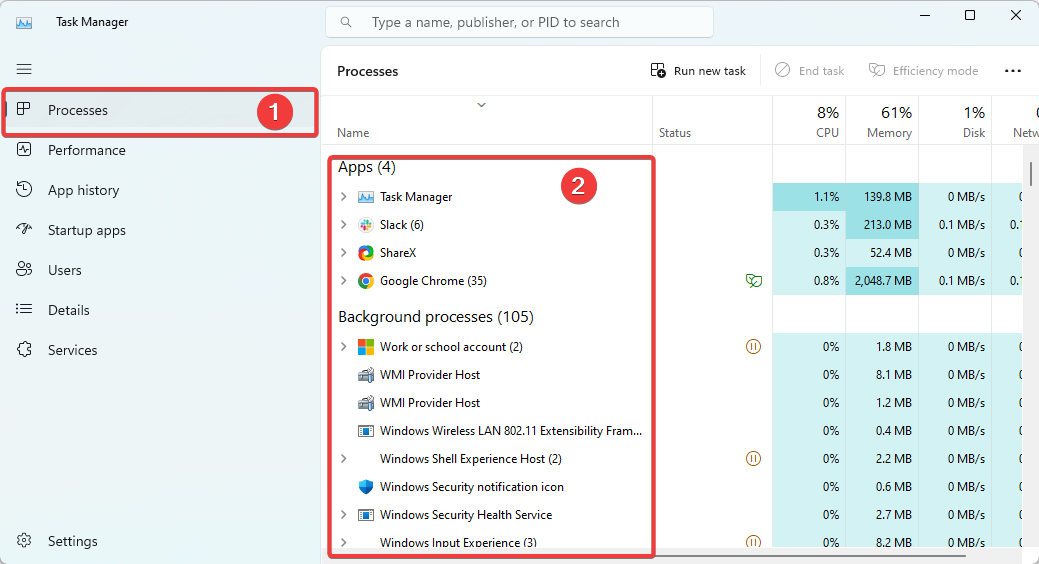Screen dimensions: 1039x564
Task: Click the Users sidebar icon
Action: 24,269
